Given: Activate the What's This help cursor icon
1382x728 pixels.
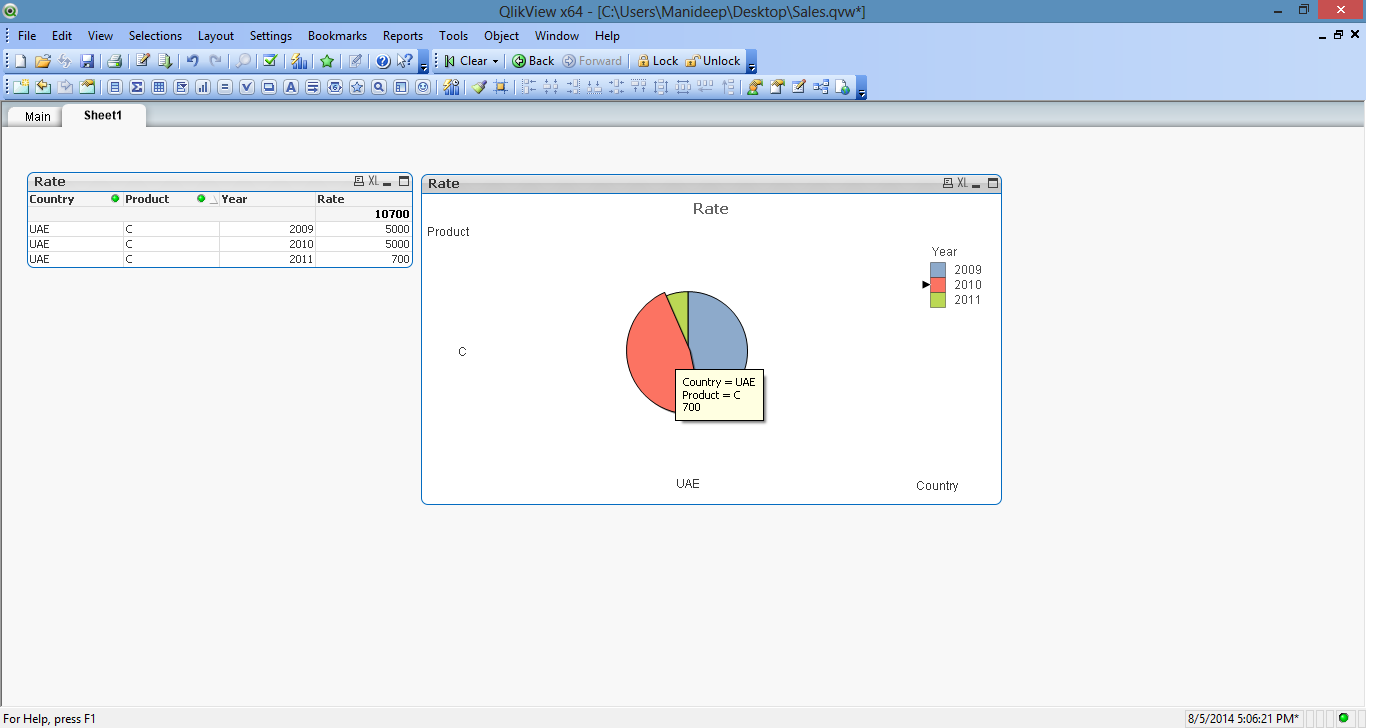Looking at the screenshot, I should [x=405, y=61].
